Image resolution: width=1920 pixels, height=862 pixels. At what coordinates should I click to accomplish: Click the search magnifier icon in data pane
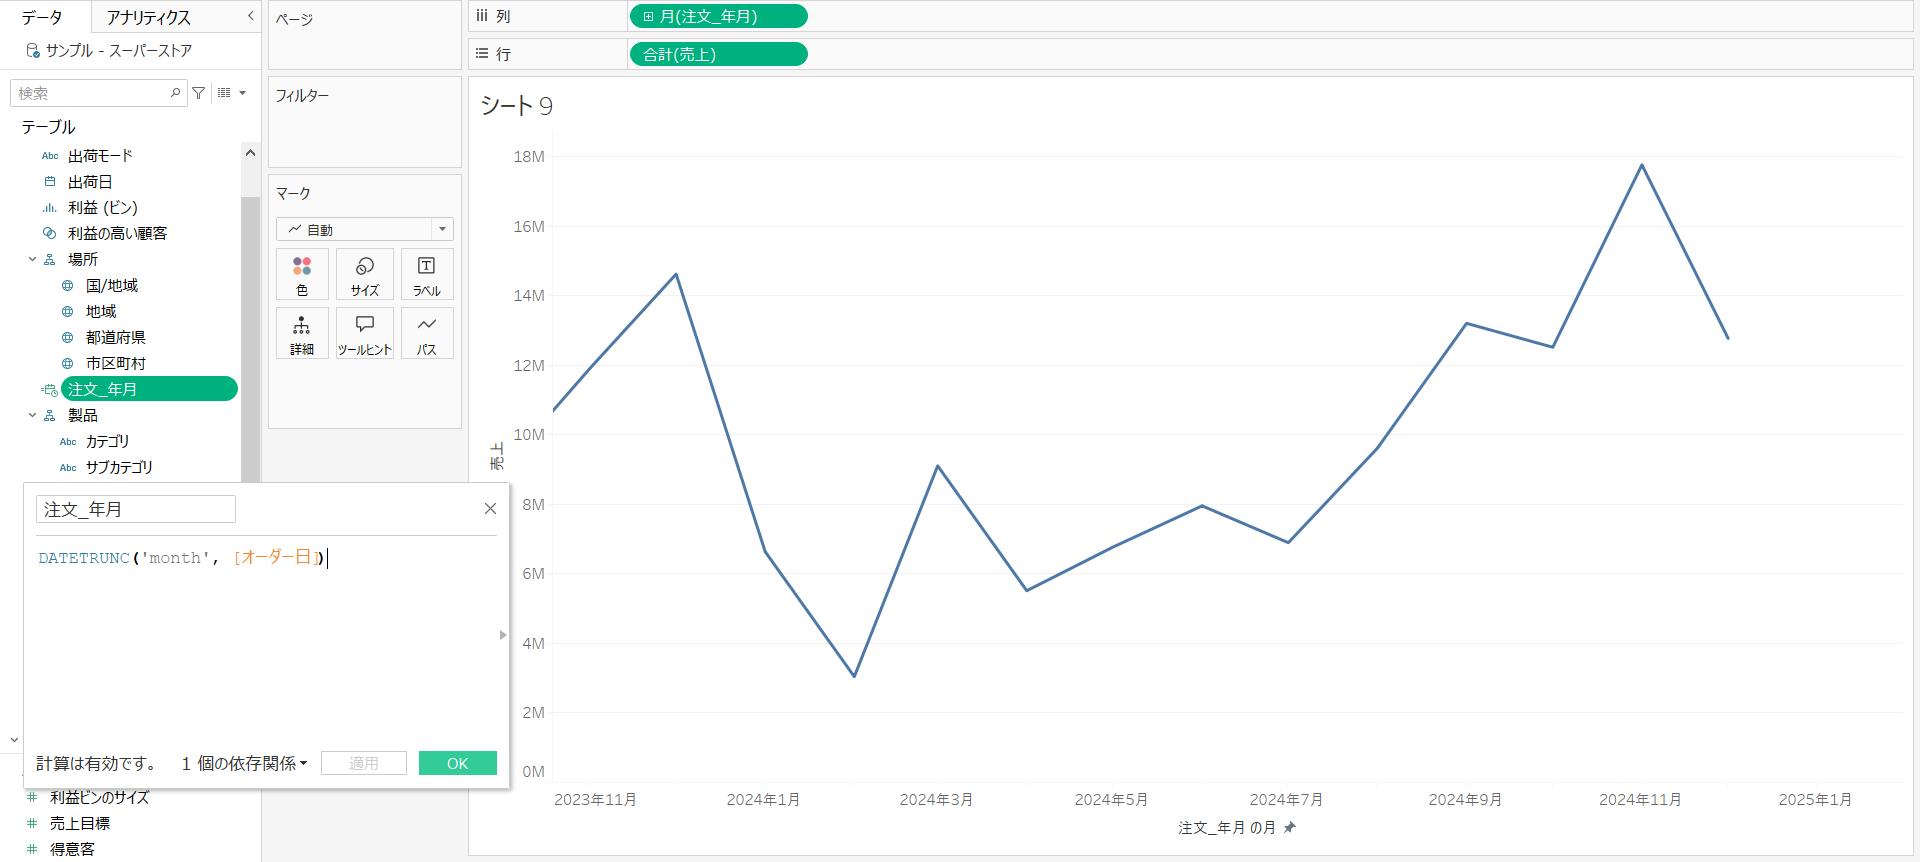tap(176, 93)
